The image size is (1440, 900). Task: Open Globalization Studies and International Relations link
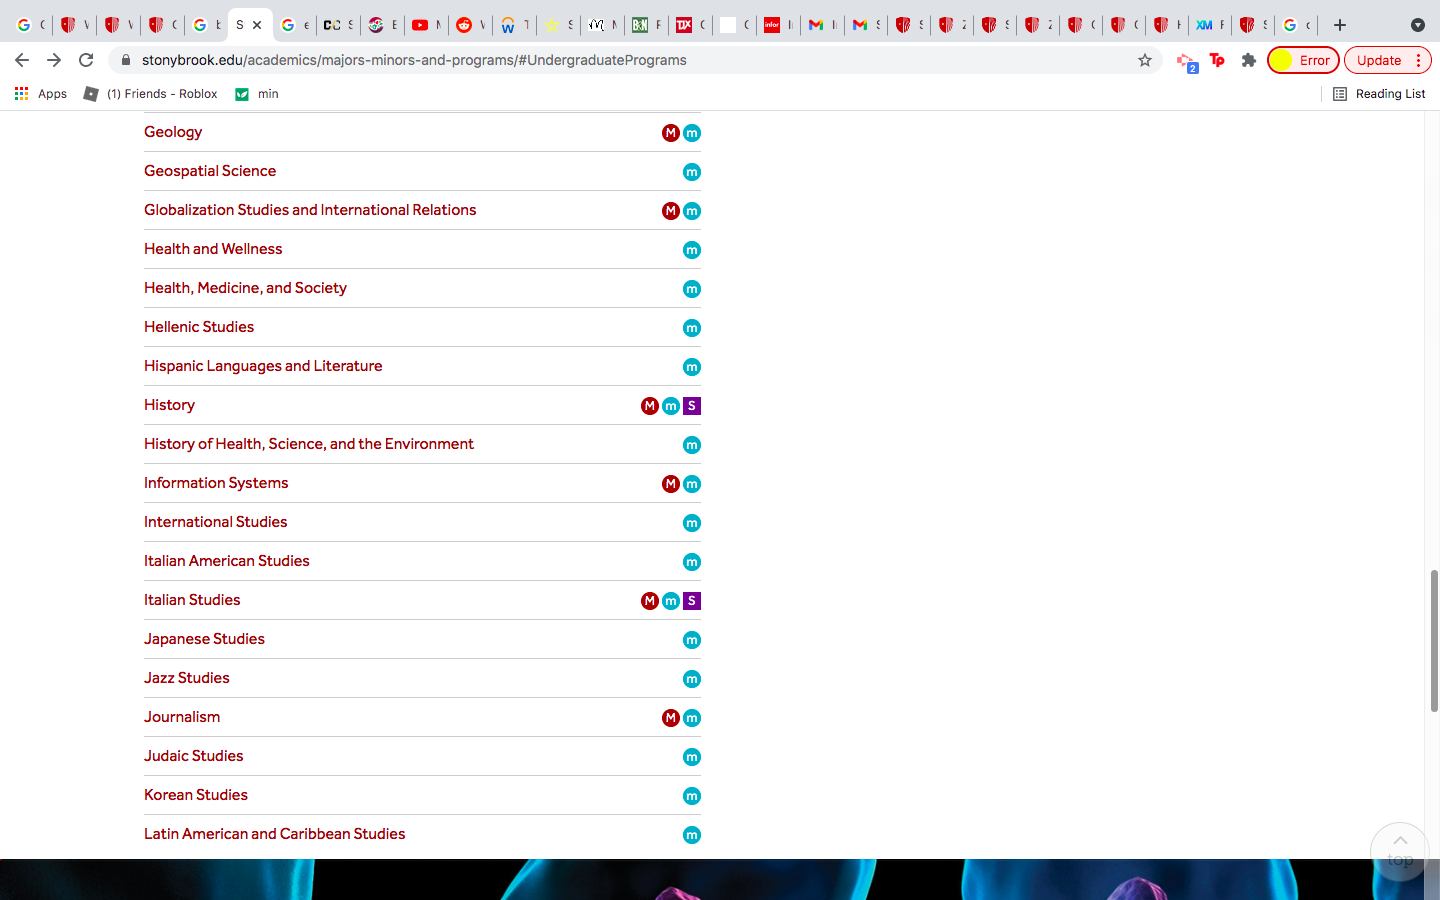coord(310,210)
